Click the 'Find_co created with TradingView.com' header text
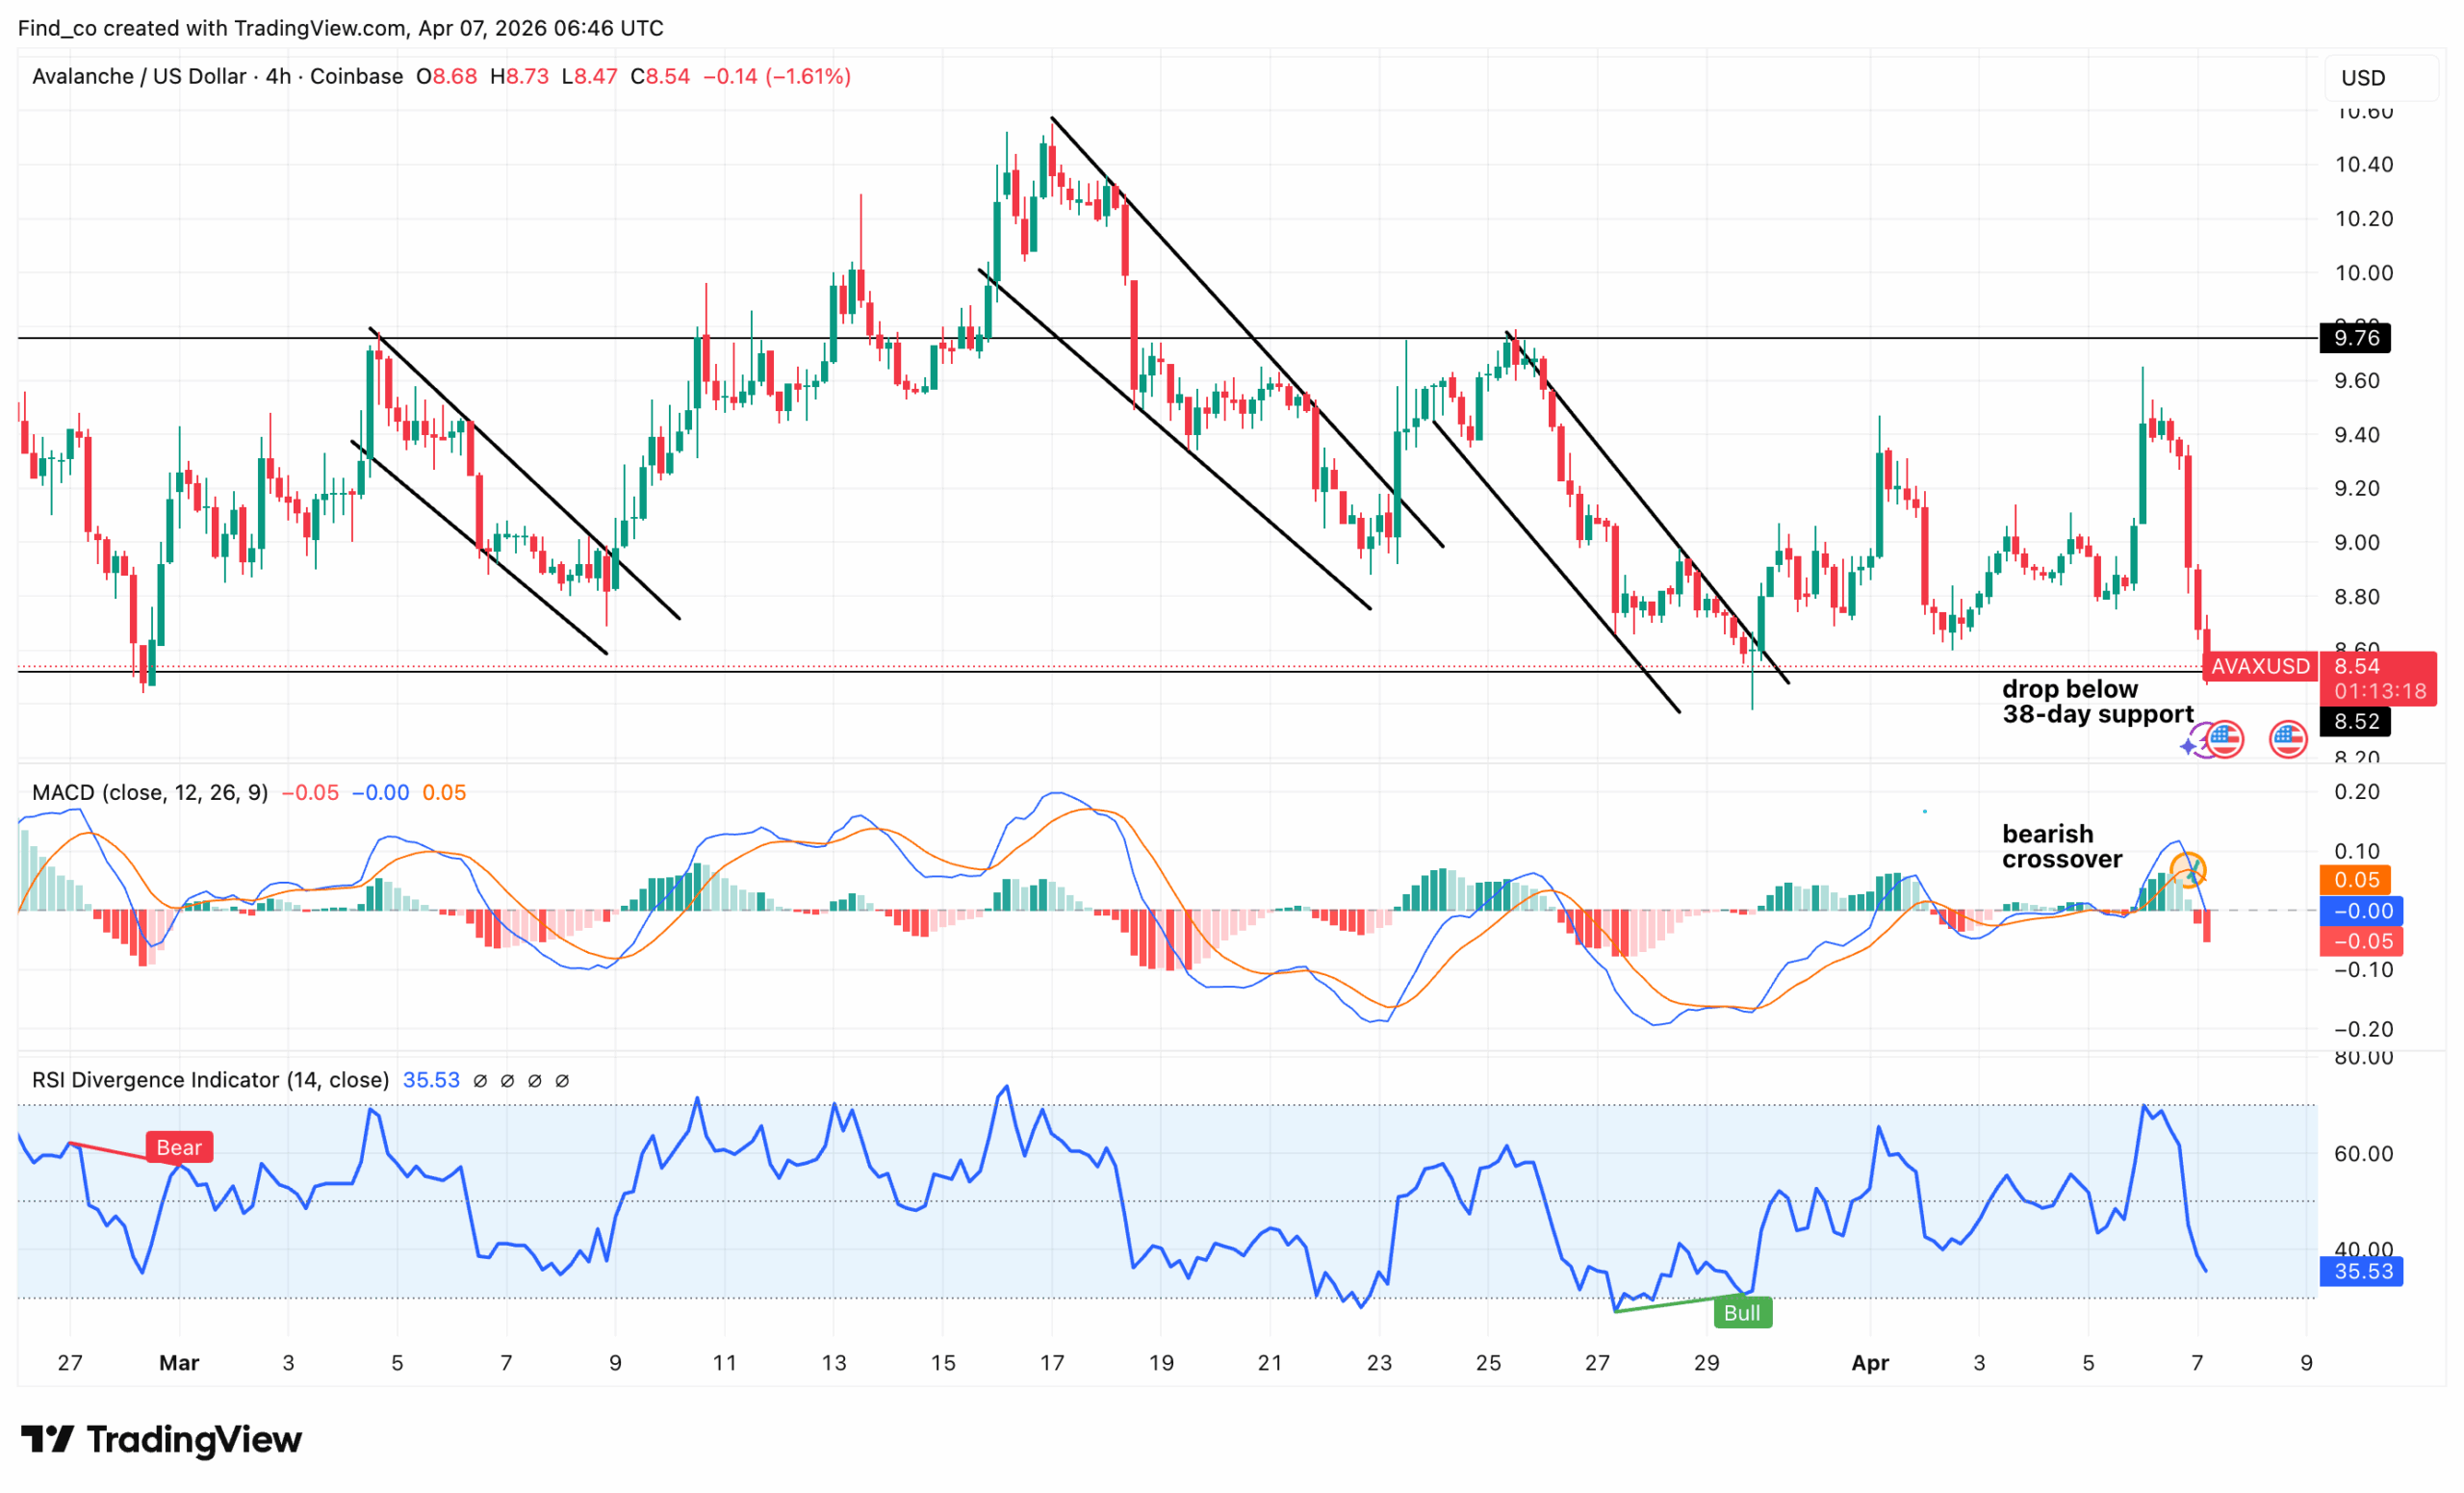 [213, 28]
